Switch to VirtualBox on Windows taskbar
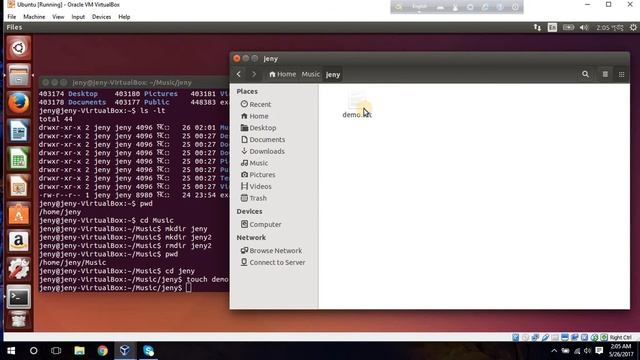Viewport: 640px width, 360px height. [125, 351]
